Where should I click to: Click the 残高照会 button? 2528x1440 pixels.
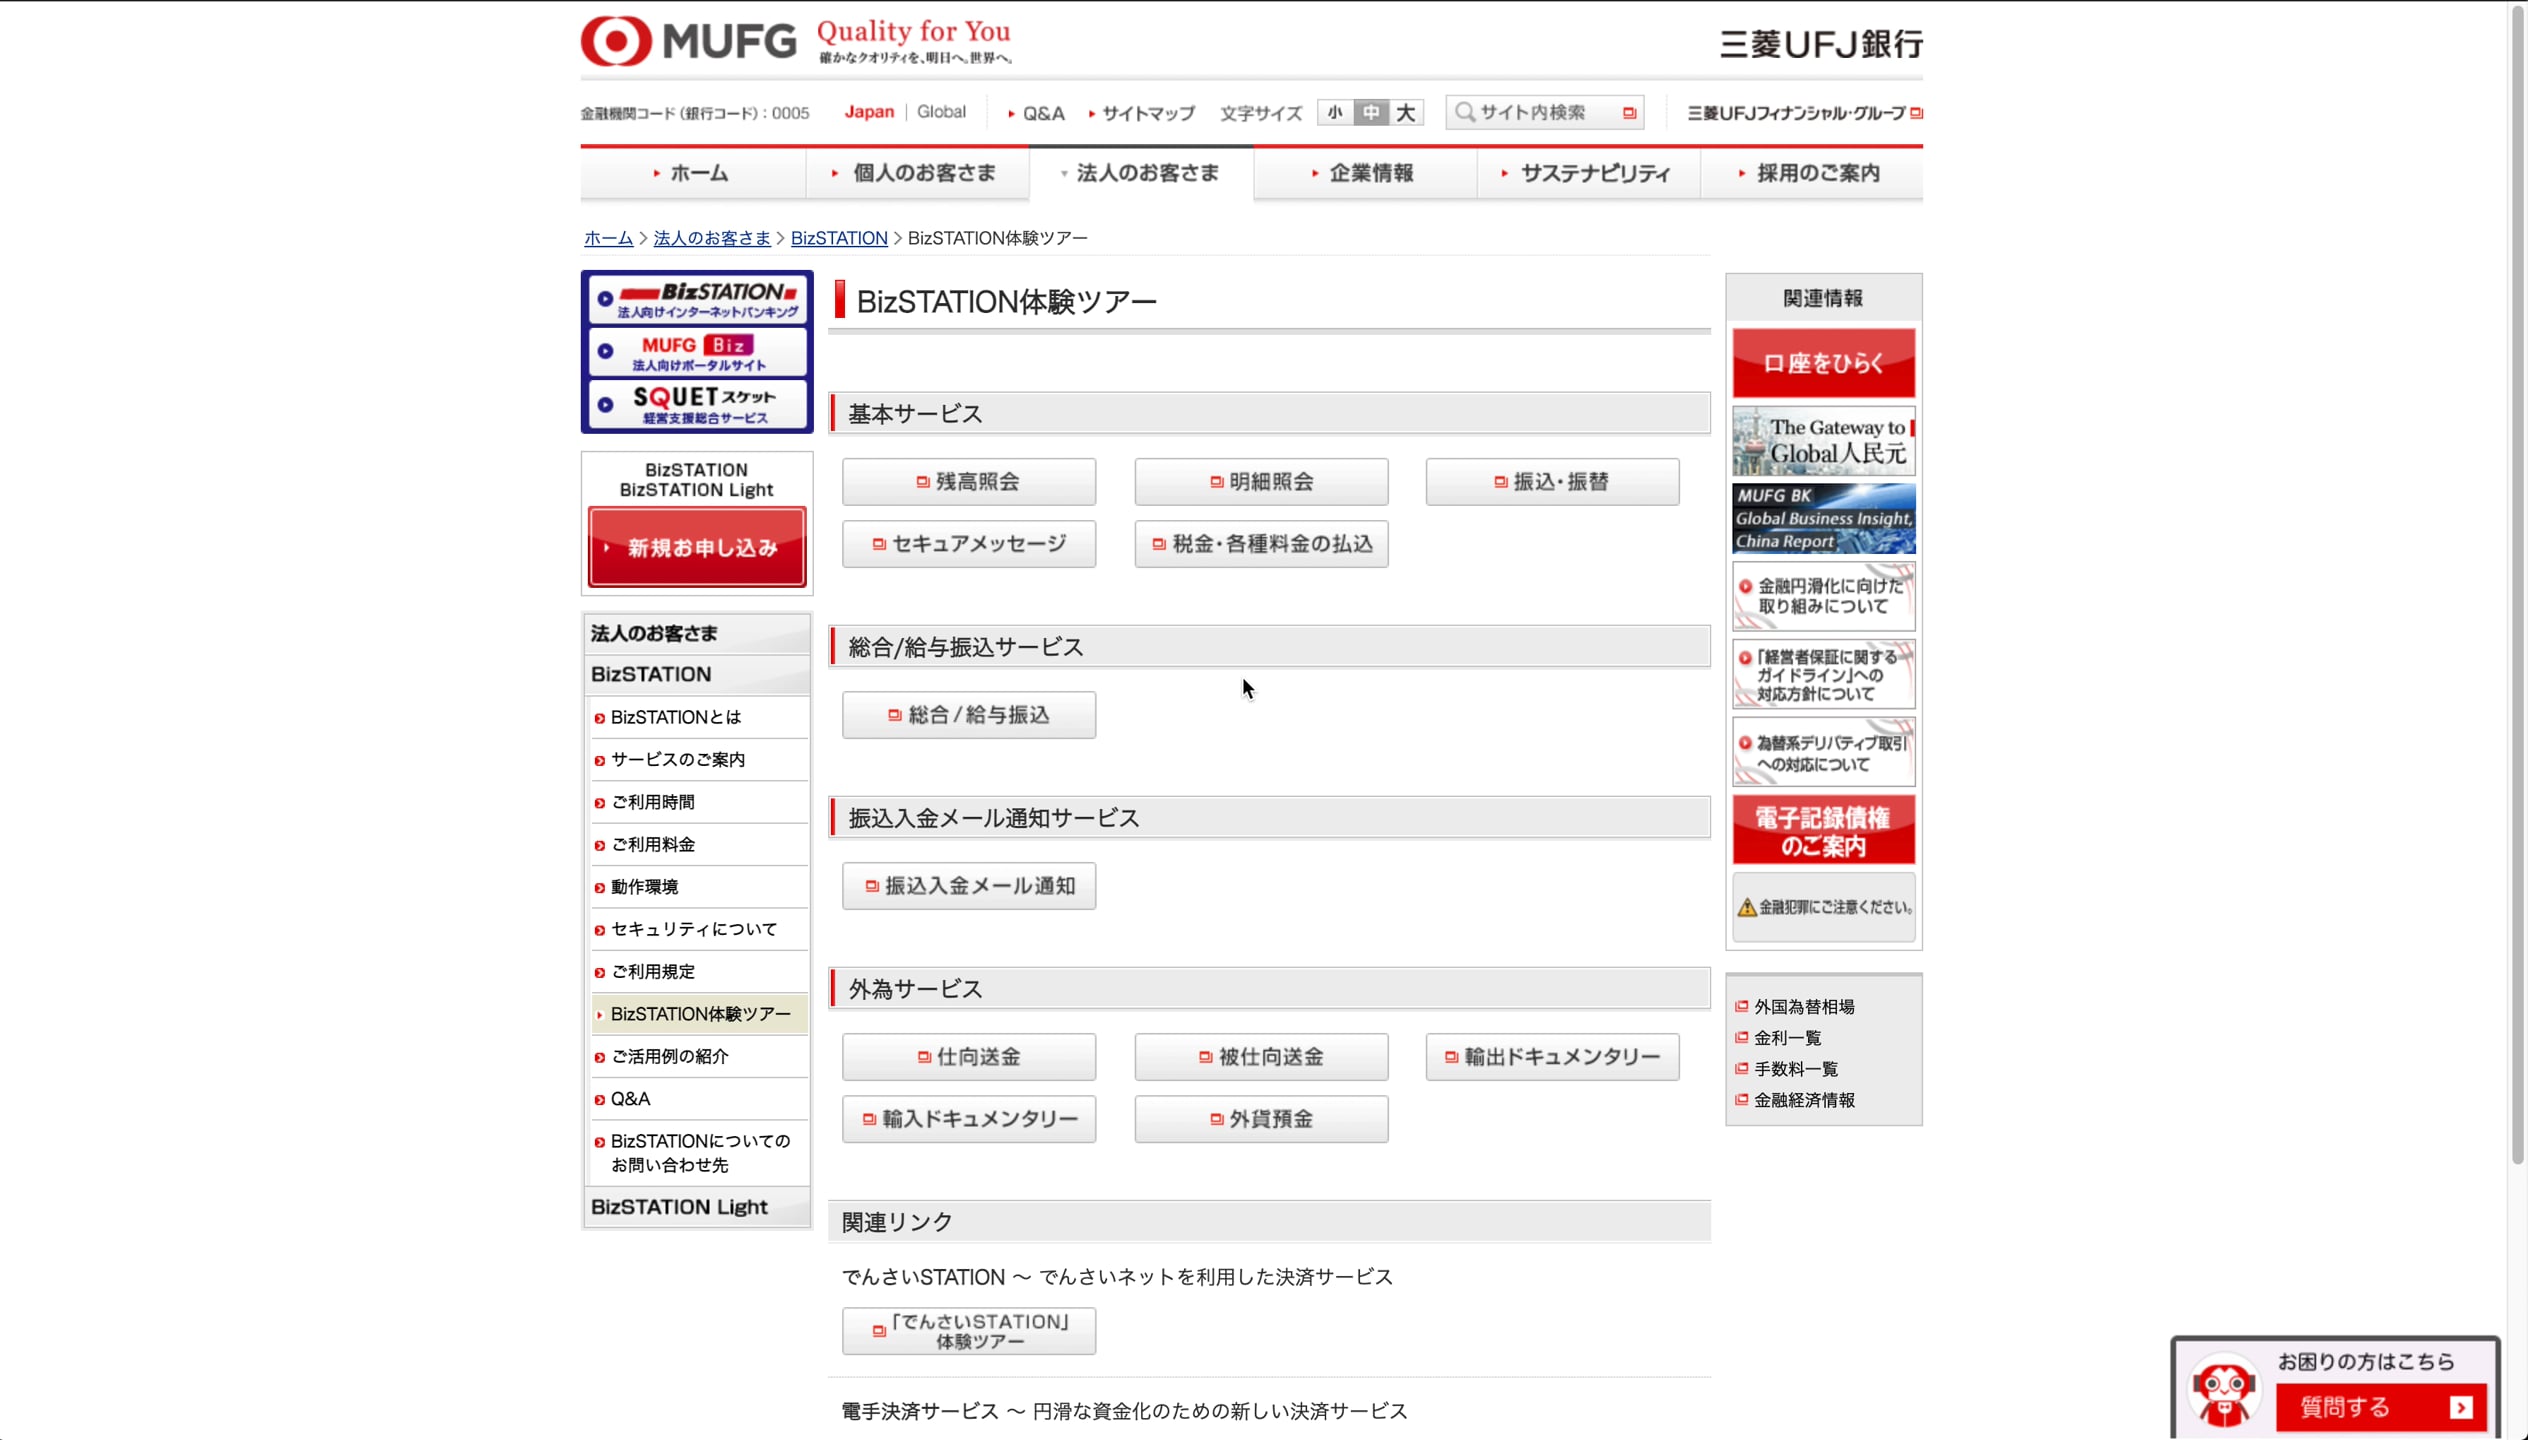tap(968, 482)
